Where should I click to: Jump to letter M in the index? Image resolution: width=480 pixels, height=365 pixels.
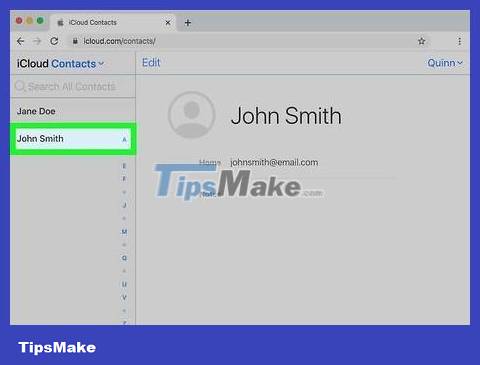[124, 231]
